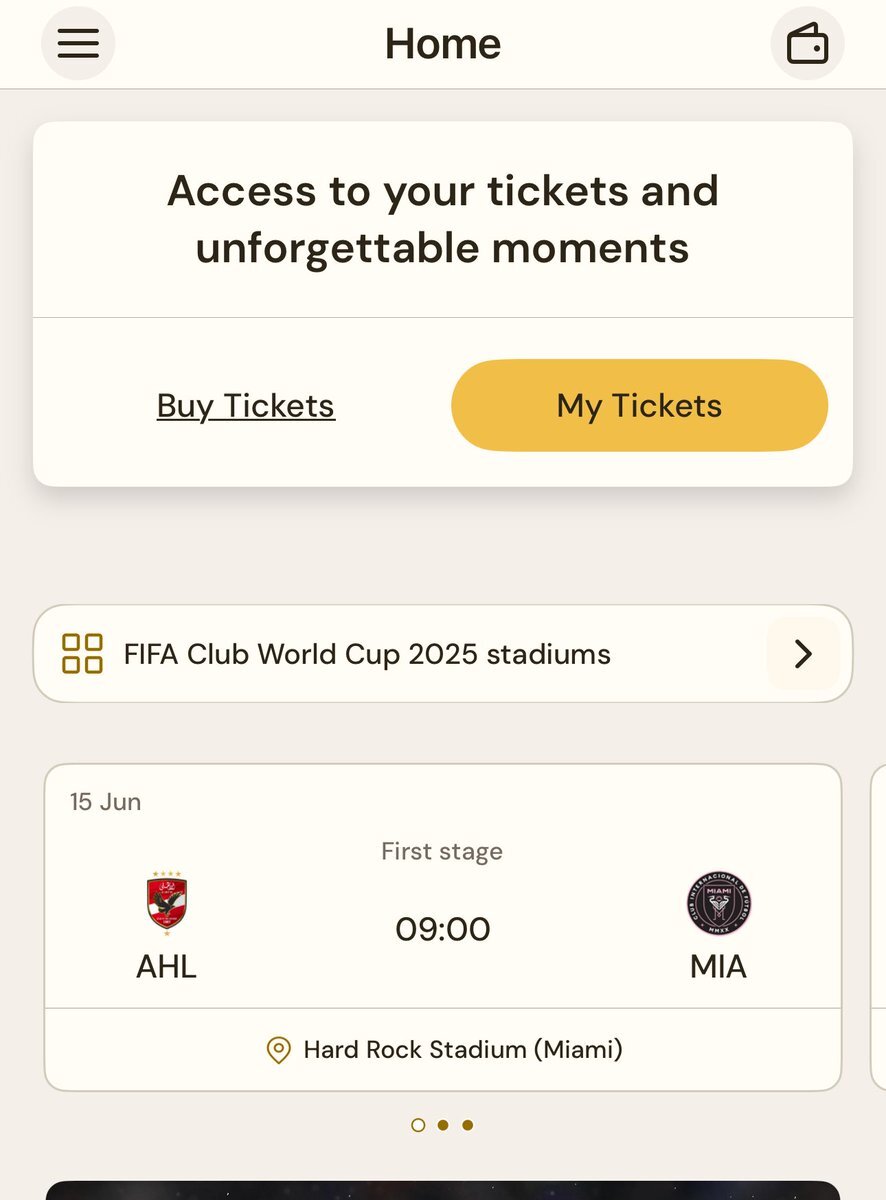Tap the Home page title
Image resolution: width=886 pixels, height=1200 pixels.
click(443, 43)
